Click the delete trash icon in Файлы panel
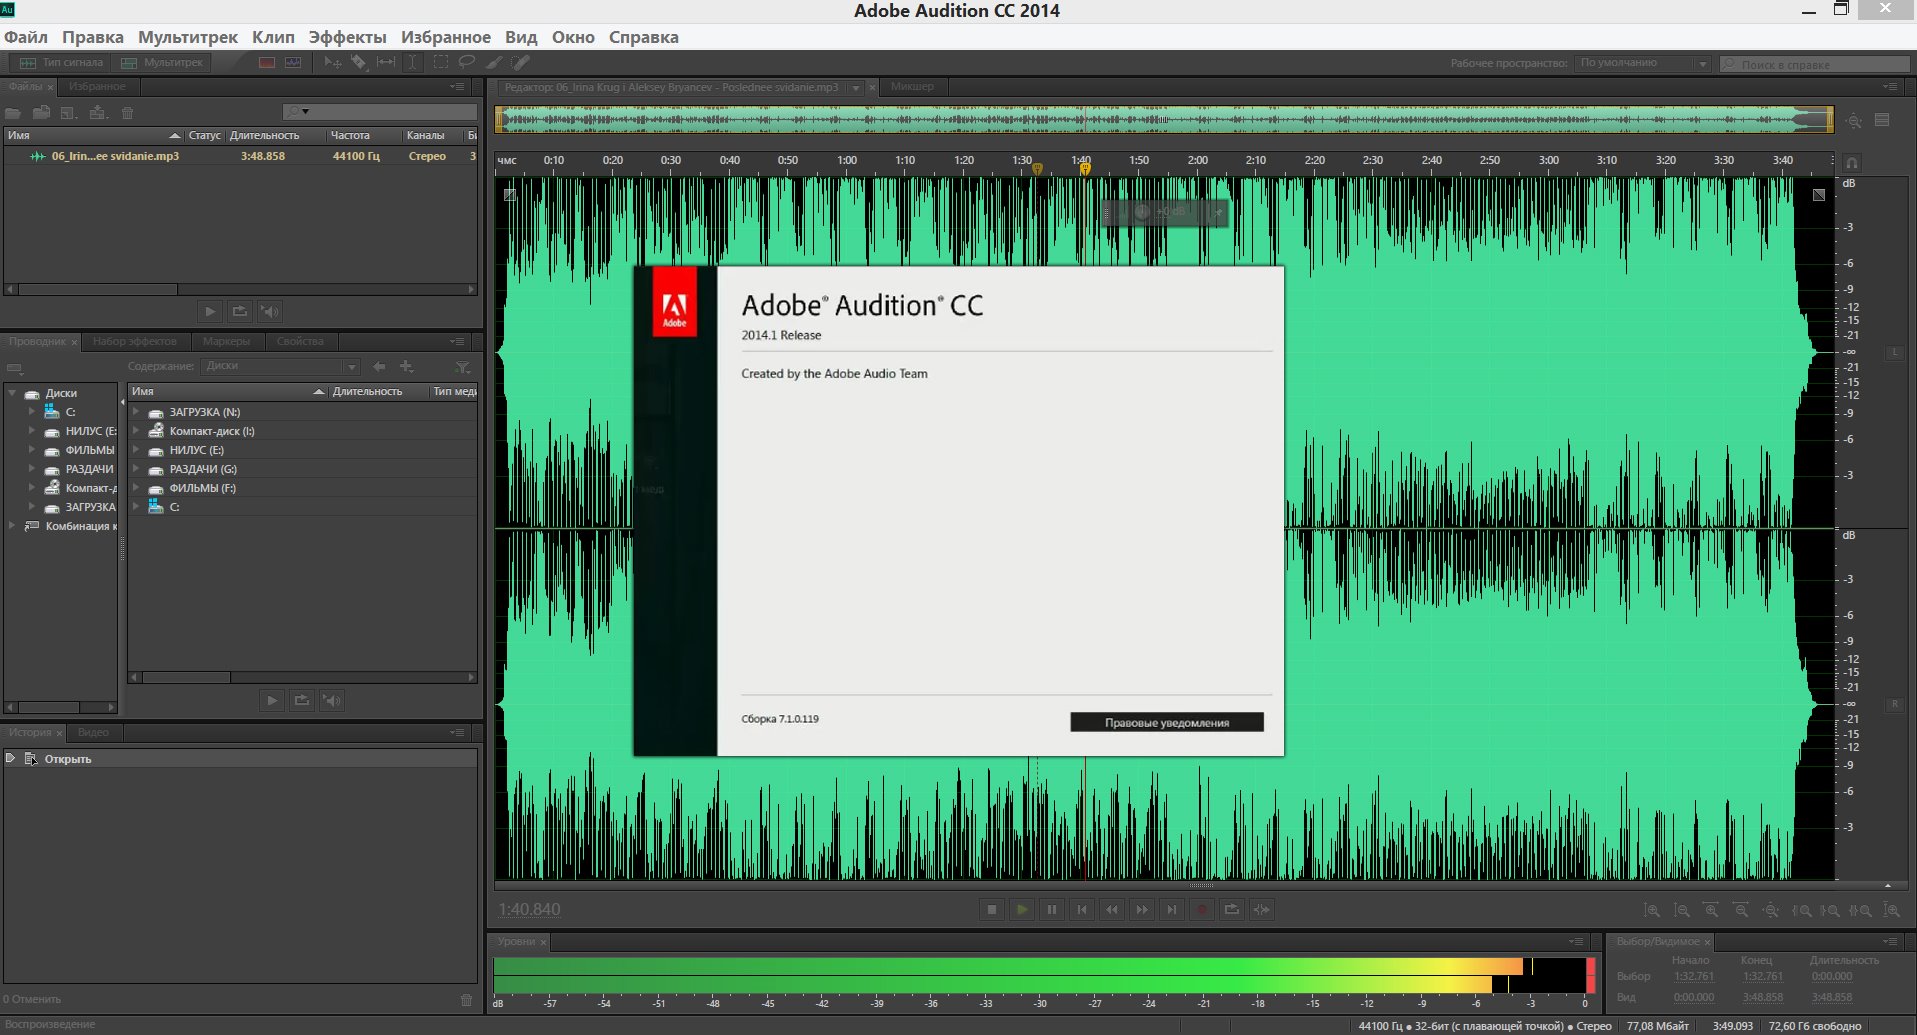The width and height of the screenshot is (1917, 1035). pos(128,112)
